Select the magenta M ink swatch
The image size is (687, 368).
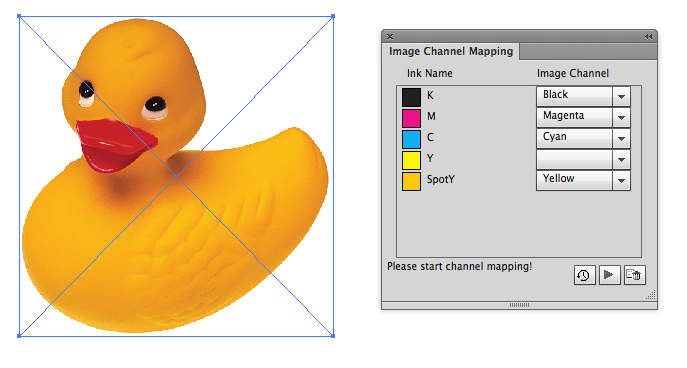tap(411, 118)
